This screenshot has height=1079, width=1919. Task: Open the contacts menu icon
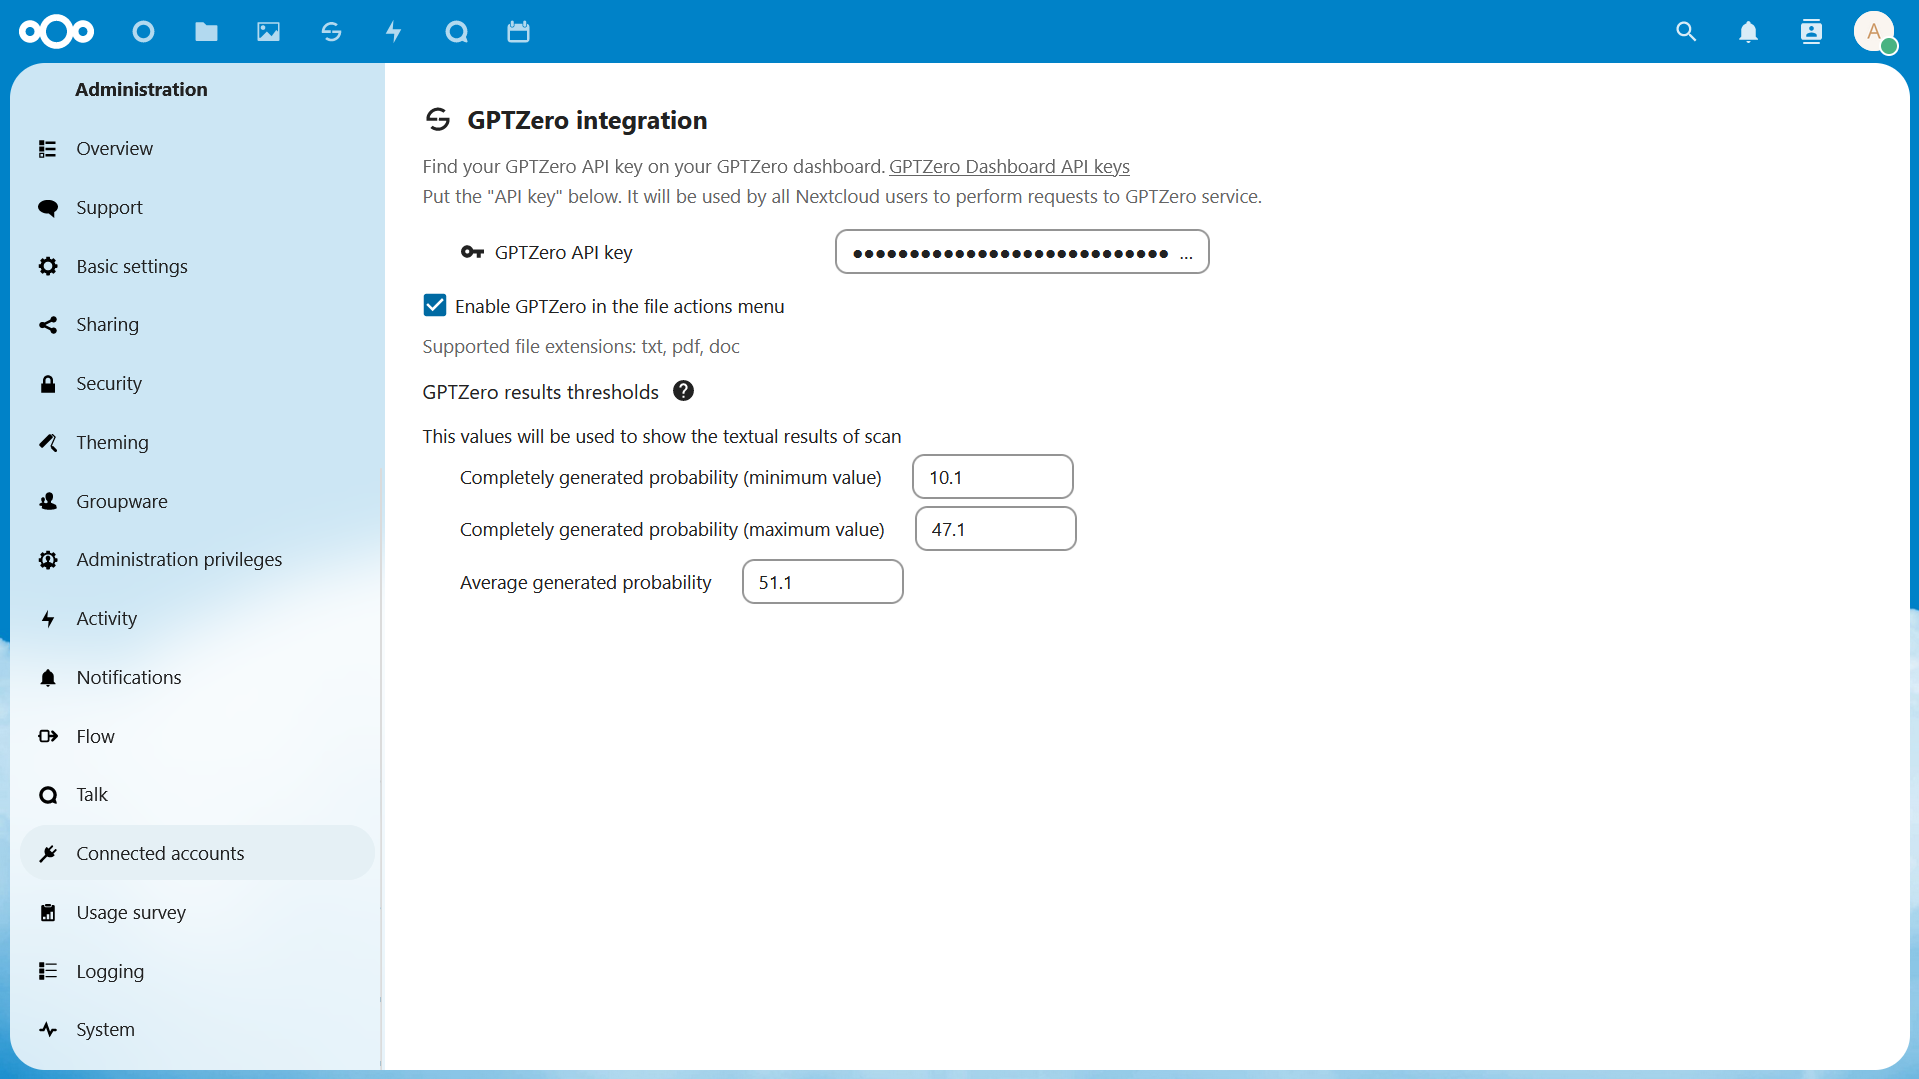1811,32
